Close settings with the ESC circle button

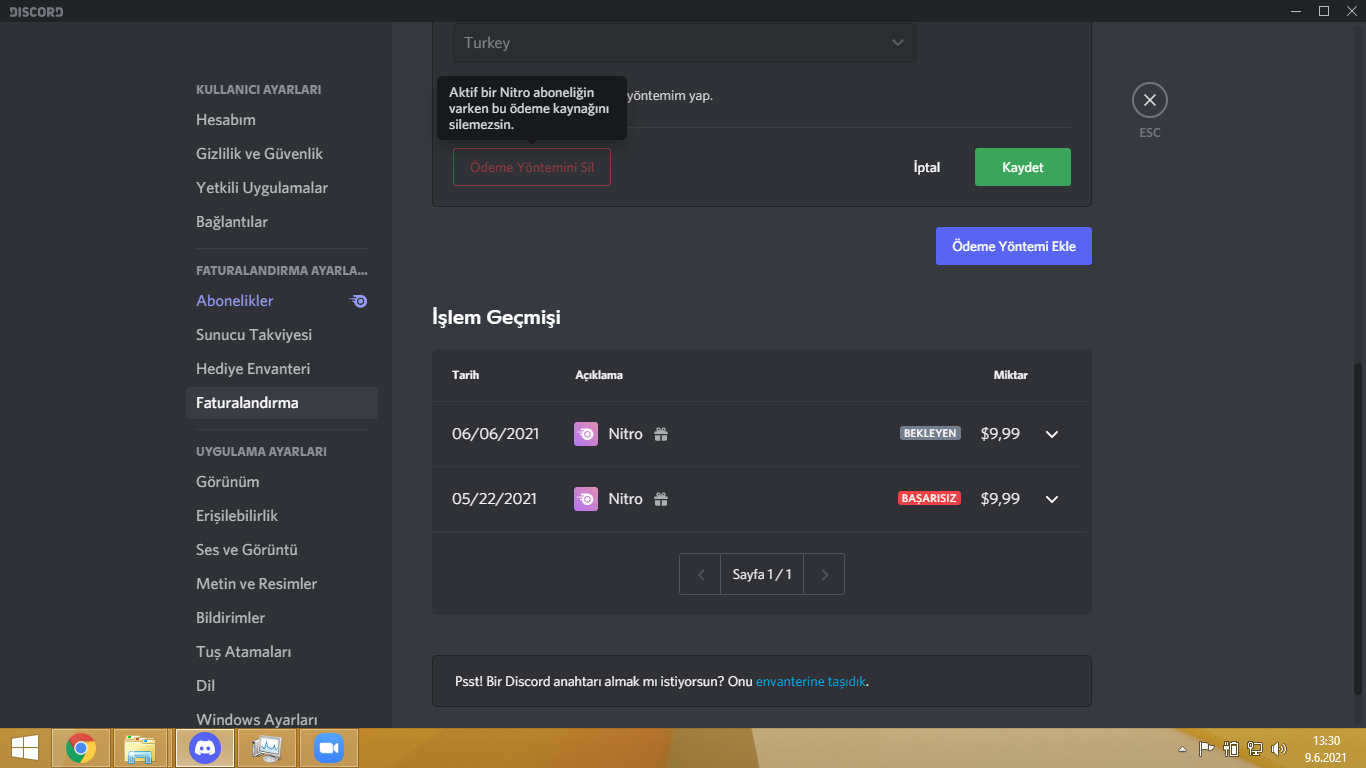click(x=1150, y=100)
